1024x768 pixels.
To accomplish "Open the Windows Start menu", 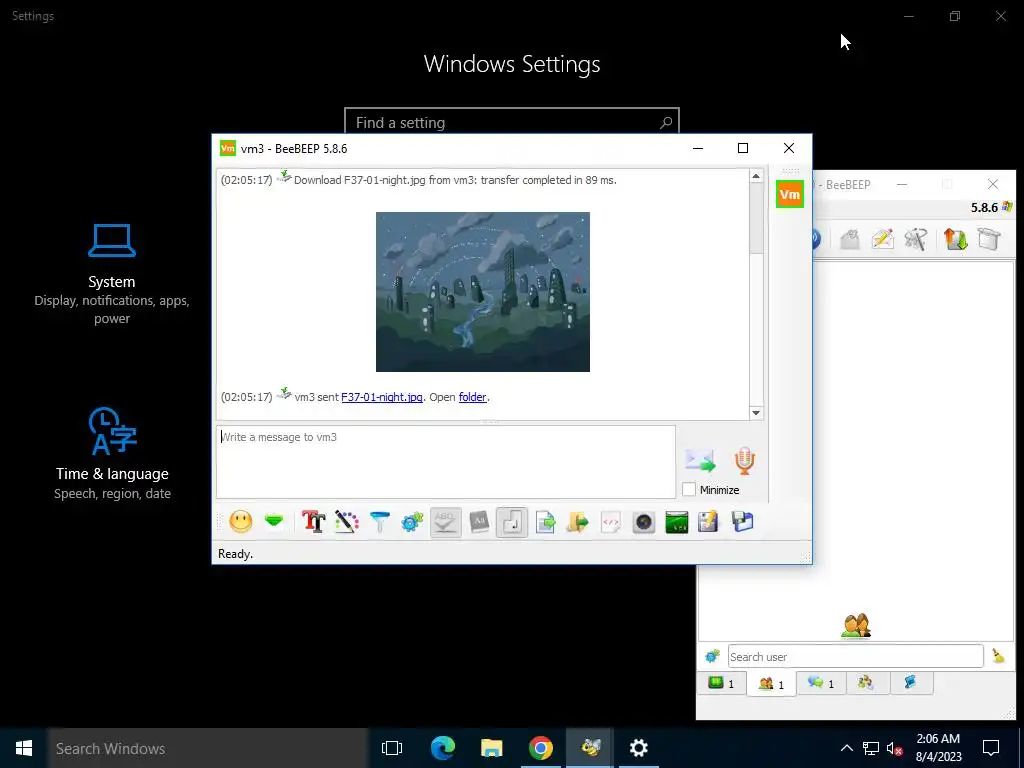I will click(x=24, y=748).
